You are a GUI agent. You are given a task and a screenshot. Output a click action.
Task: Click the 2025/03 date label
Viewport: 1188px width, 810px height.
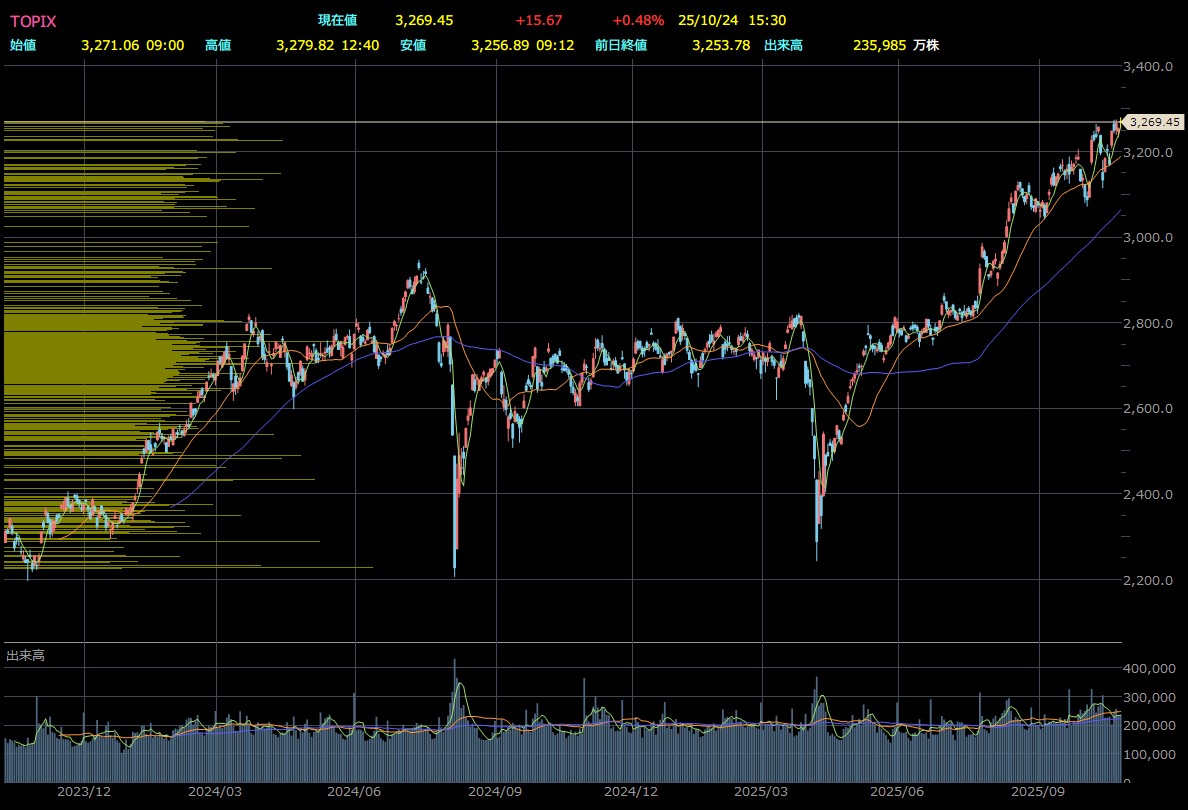[x=761, y=792]
